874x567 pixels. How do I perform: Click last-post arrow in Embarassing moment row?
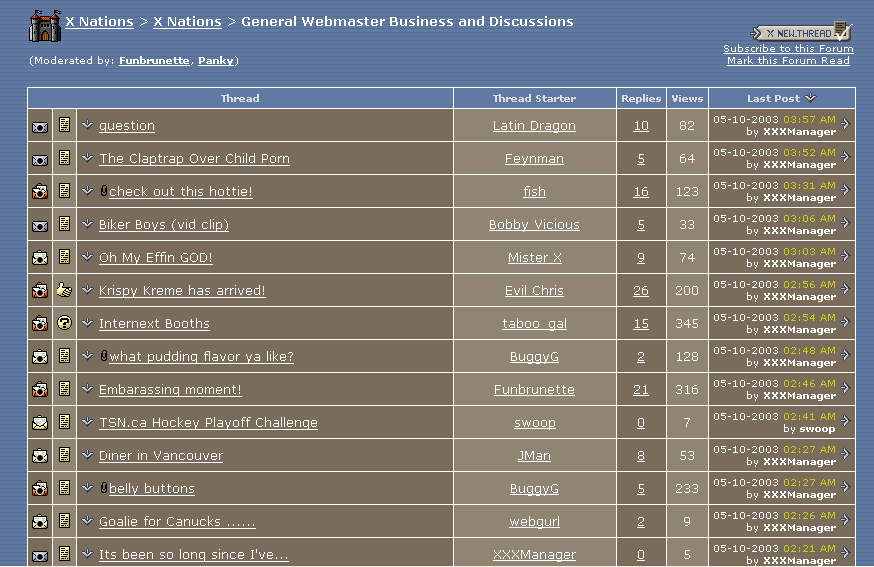[x=845, y=389]
